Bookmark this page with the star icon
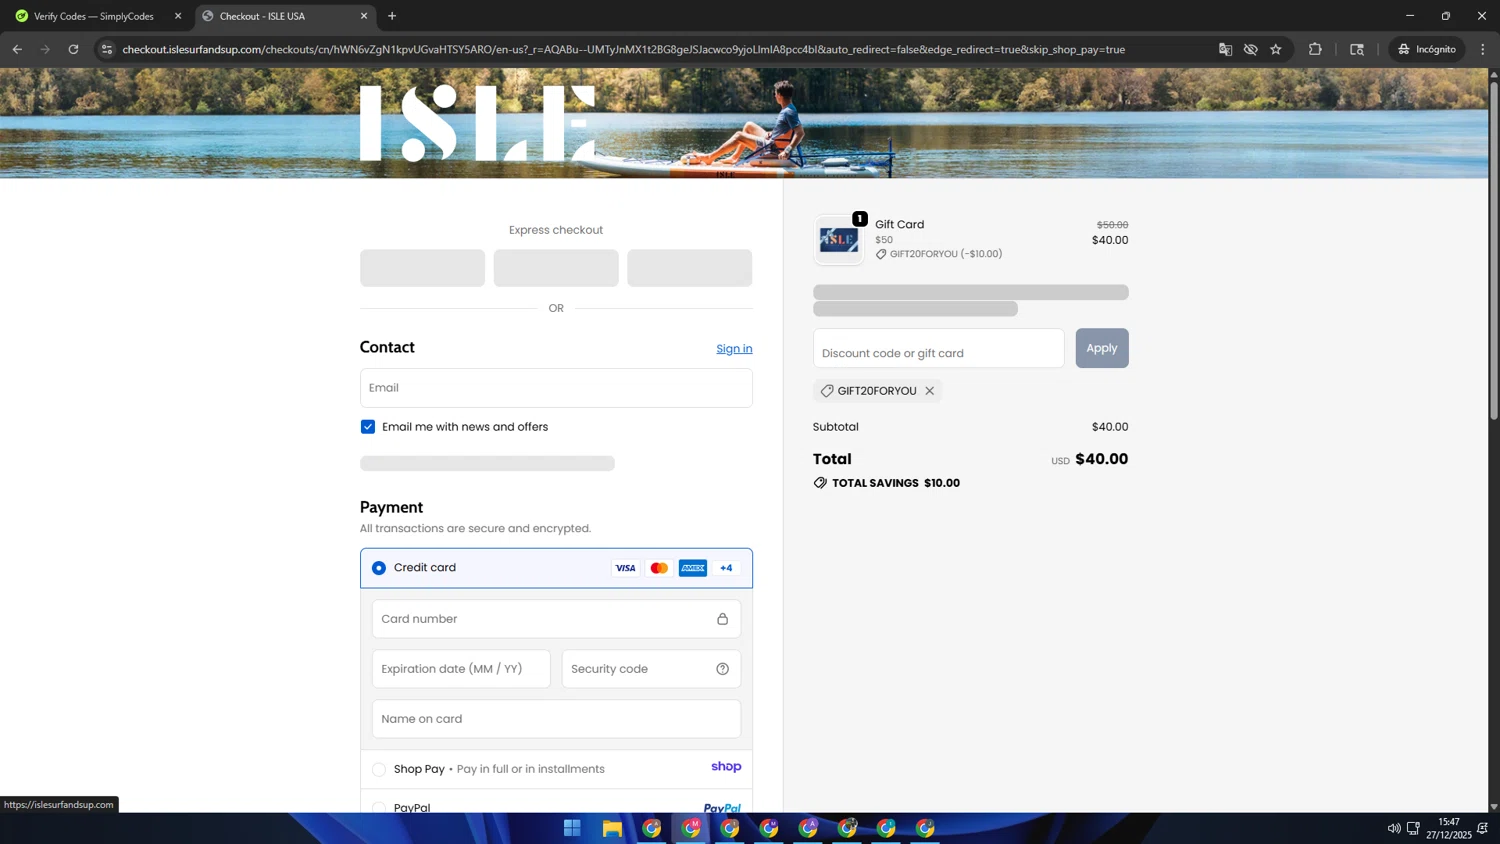The height and width of the screenshot is (844, 1500). (x=1276, y=49)
